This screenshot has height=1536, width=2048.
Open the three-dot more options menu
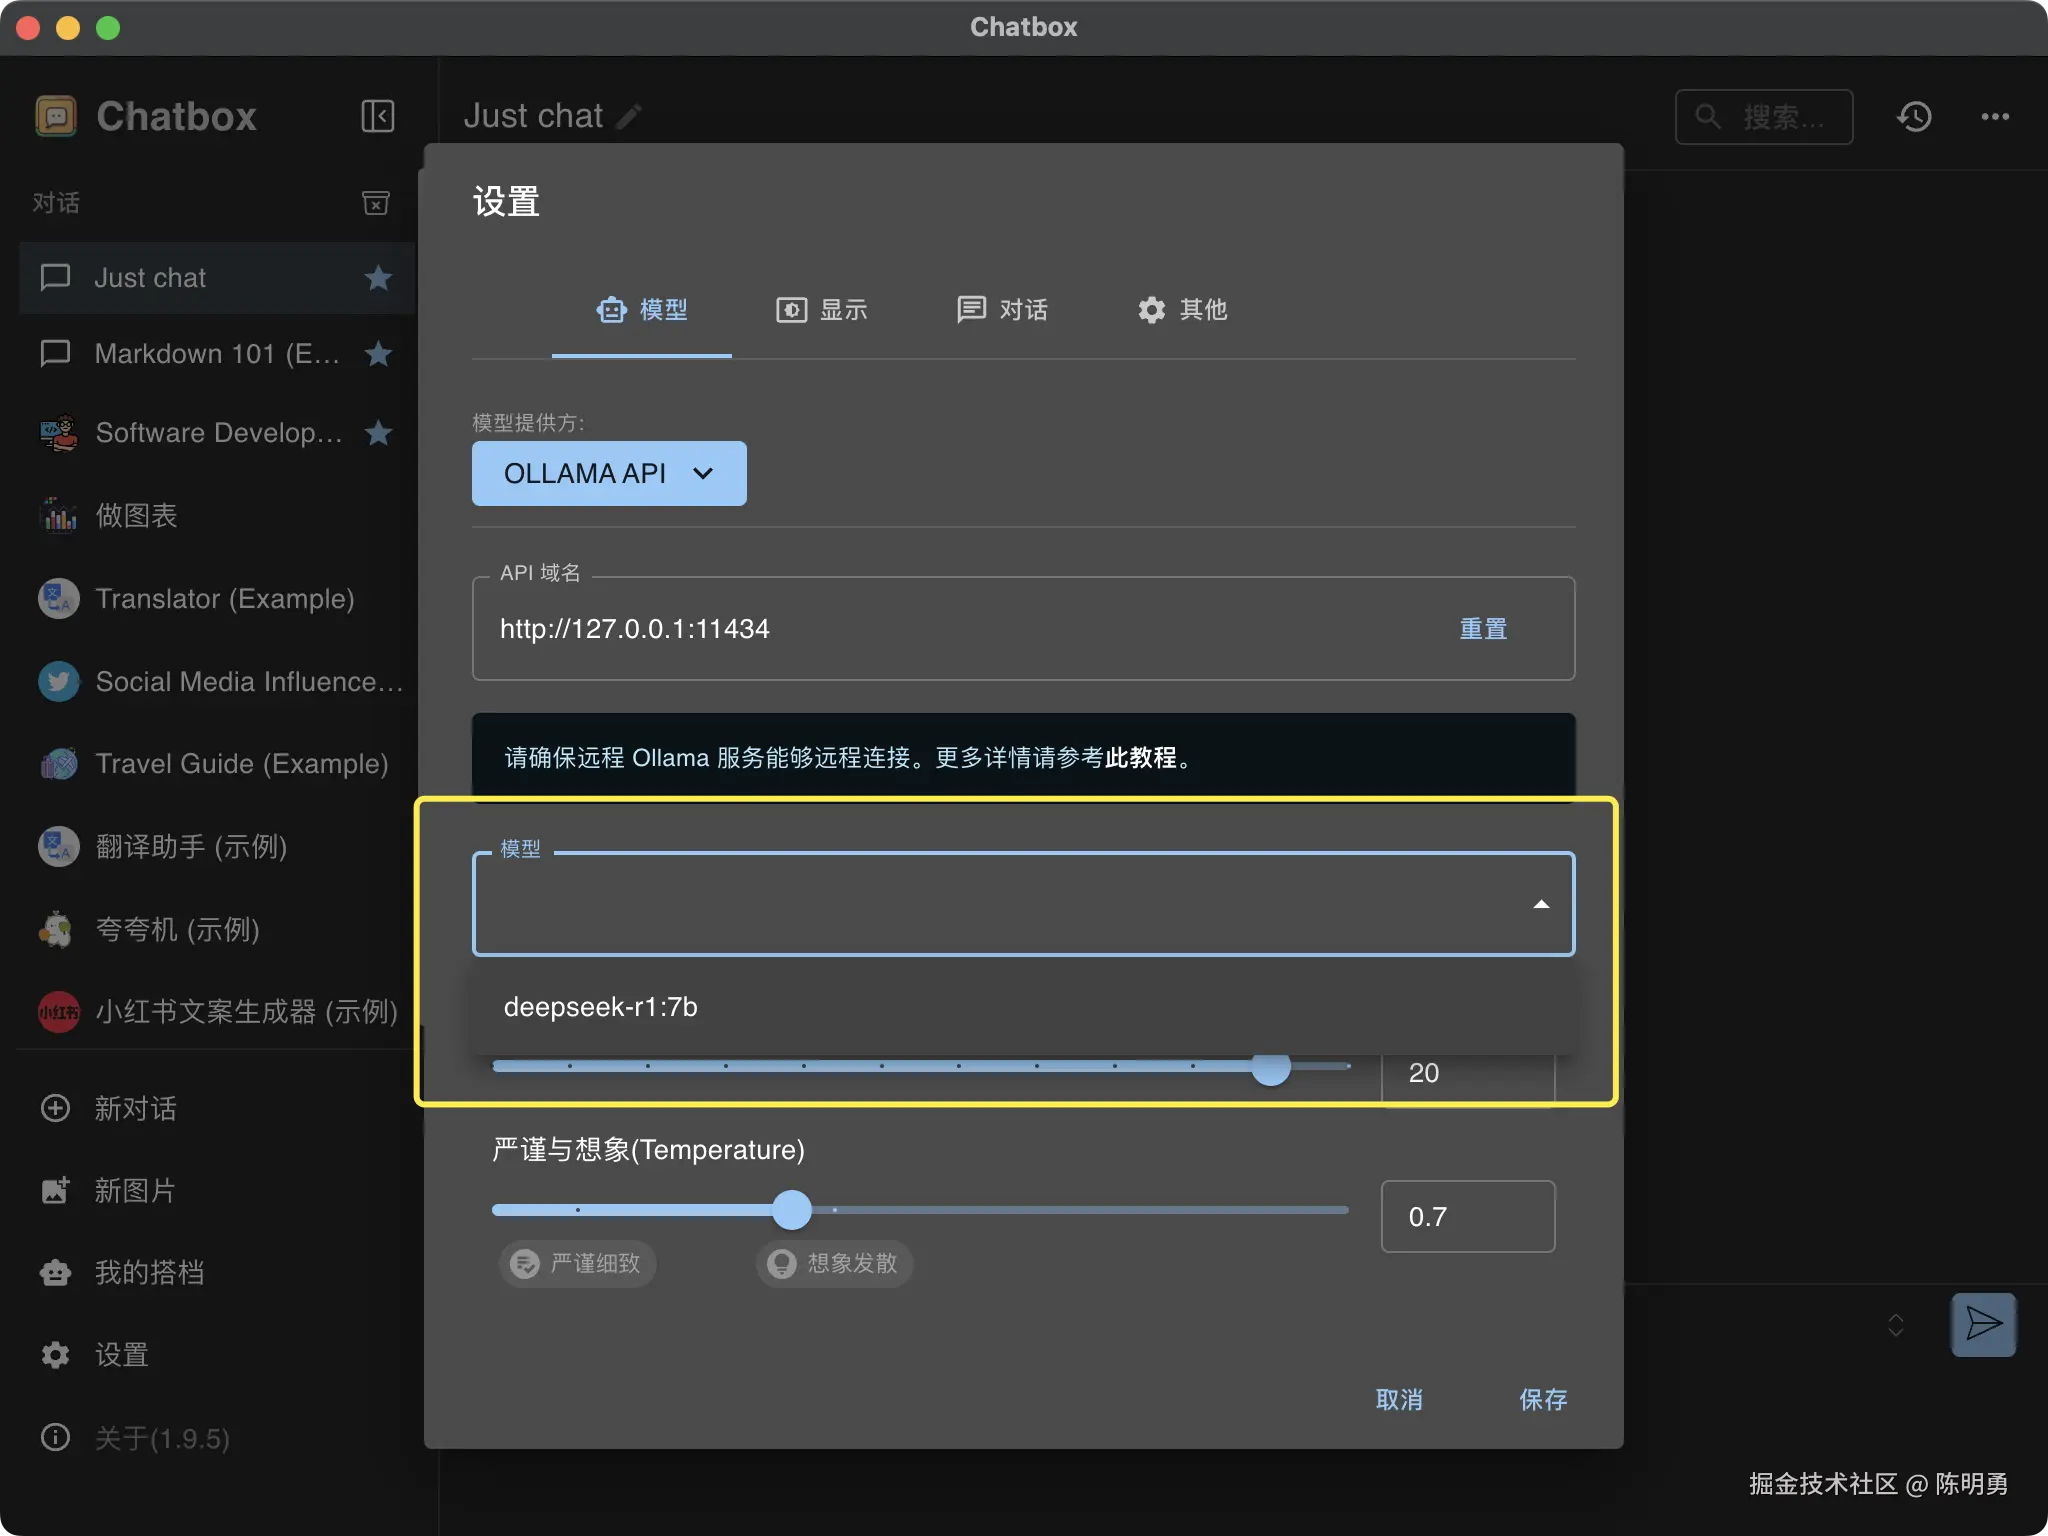[x=1995, y=117]
